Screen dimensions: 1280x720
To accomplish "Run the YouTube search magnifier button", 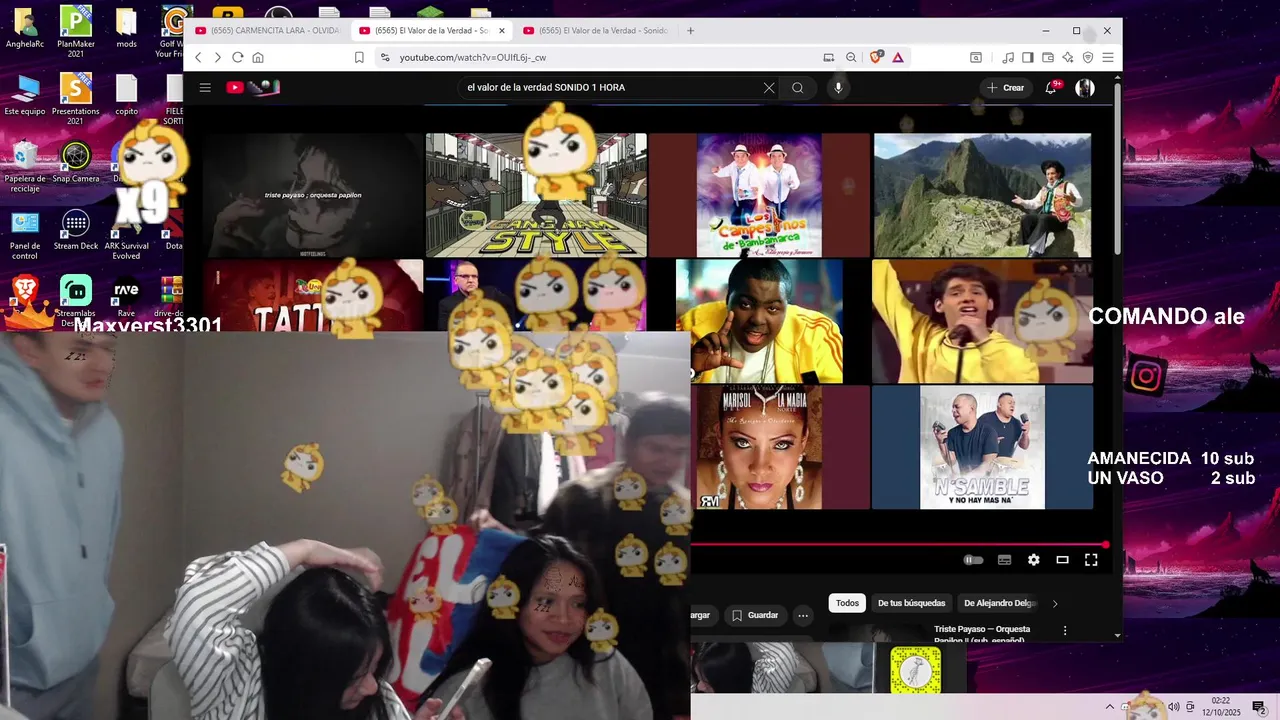I will (x=798, y=88).
